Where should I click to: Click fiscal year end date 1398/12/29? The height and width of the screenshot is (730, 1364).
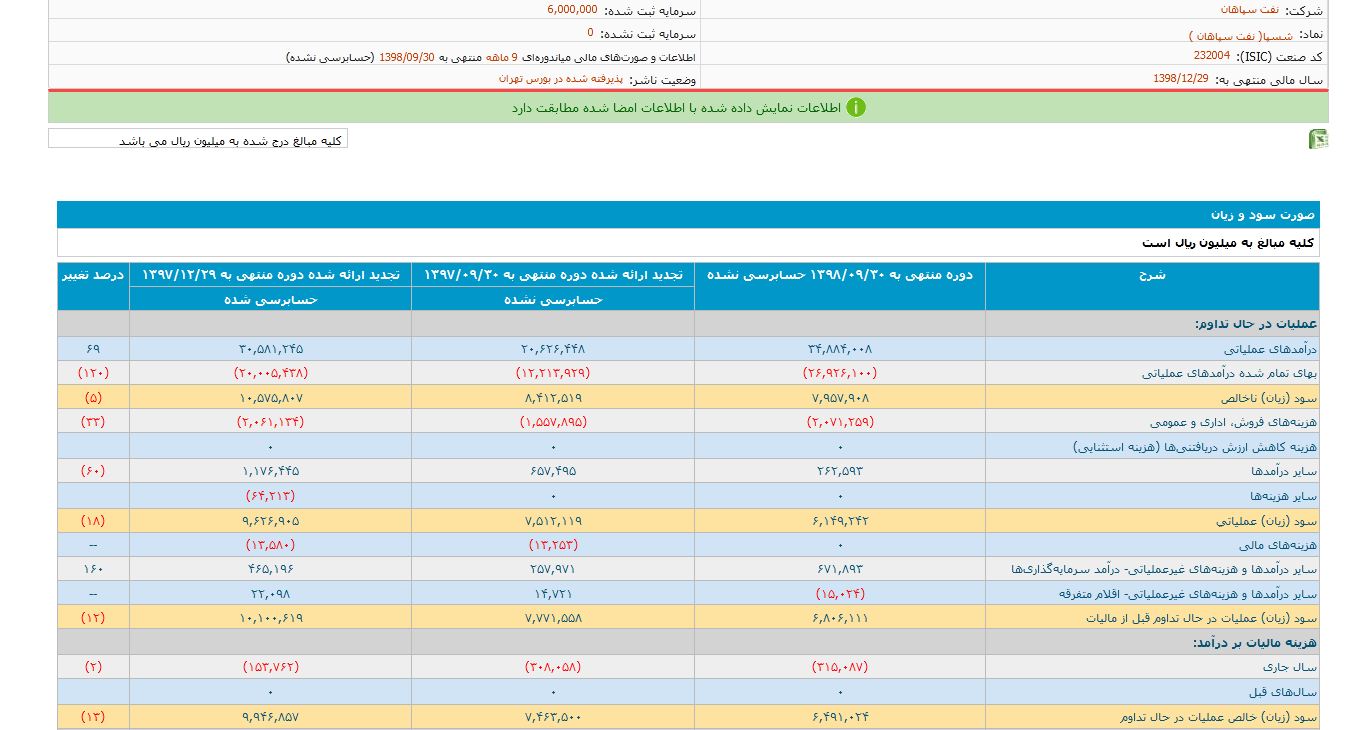tap(1180, 78)
